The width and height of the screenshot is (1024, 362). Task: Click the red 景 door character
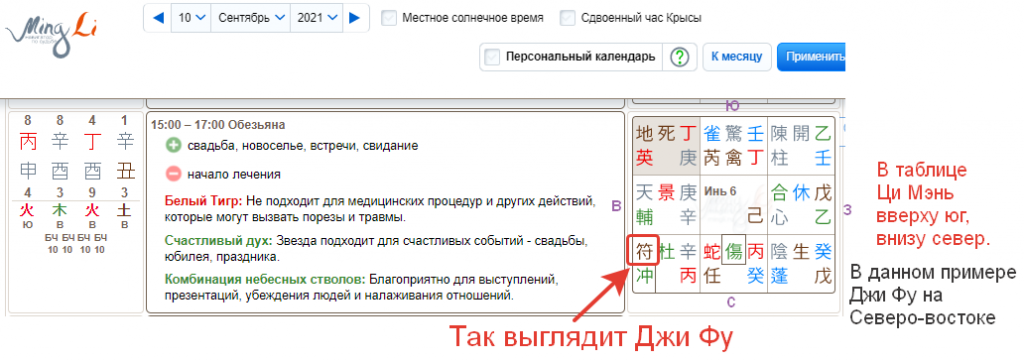click(666, 192)
